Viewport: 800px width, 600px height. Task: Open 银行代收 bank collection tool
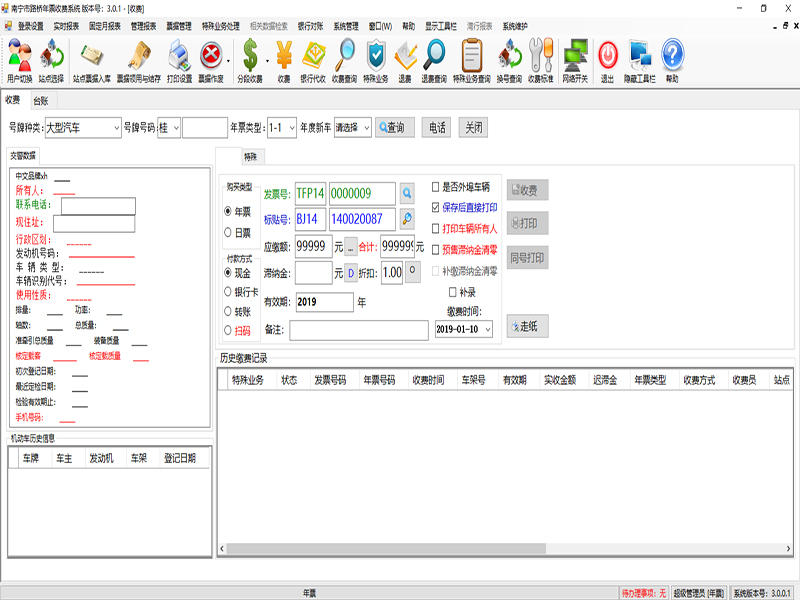point(313,60)
